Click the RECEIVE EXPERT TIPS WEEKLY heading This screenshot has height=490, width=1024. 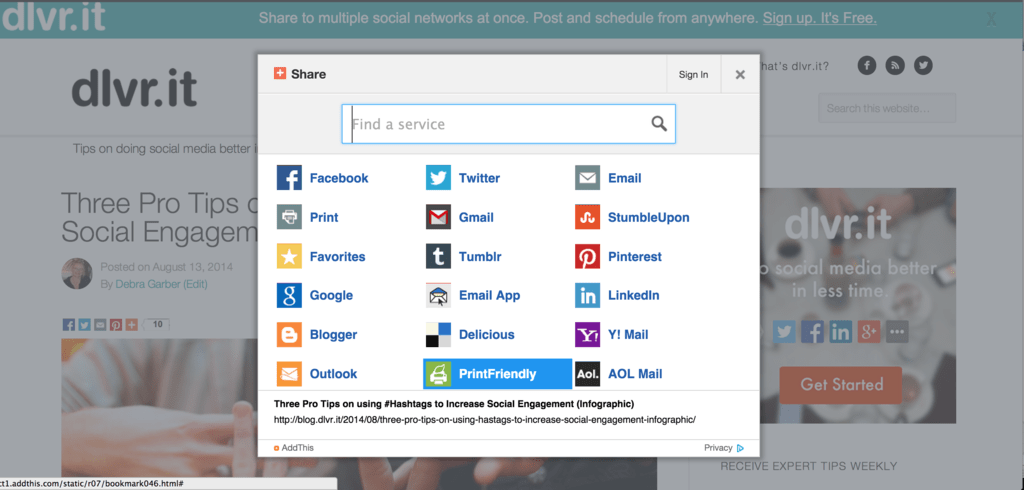(x=808, y=466)
